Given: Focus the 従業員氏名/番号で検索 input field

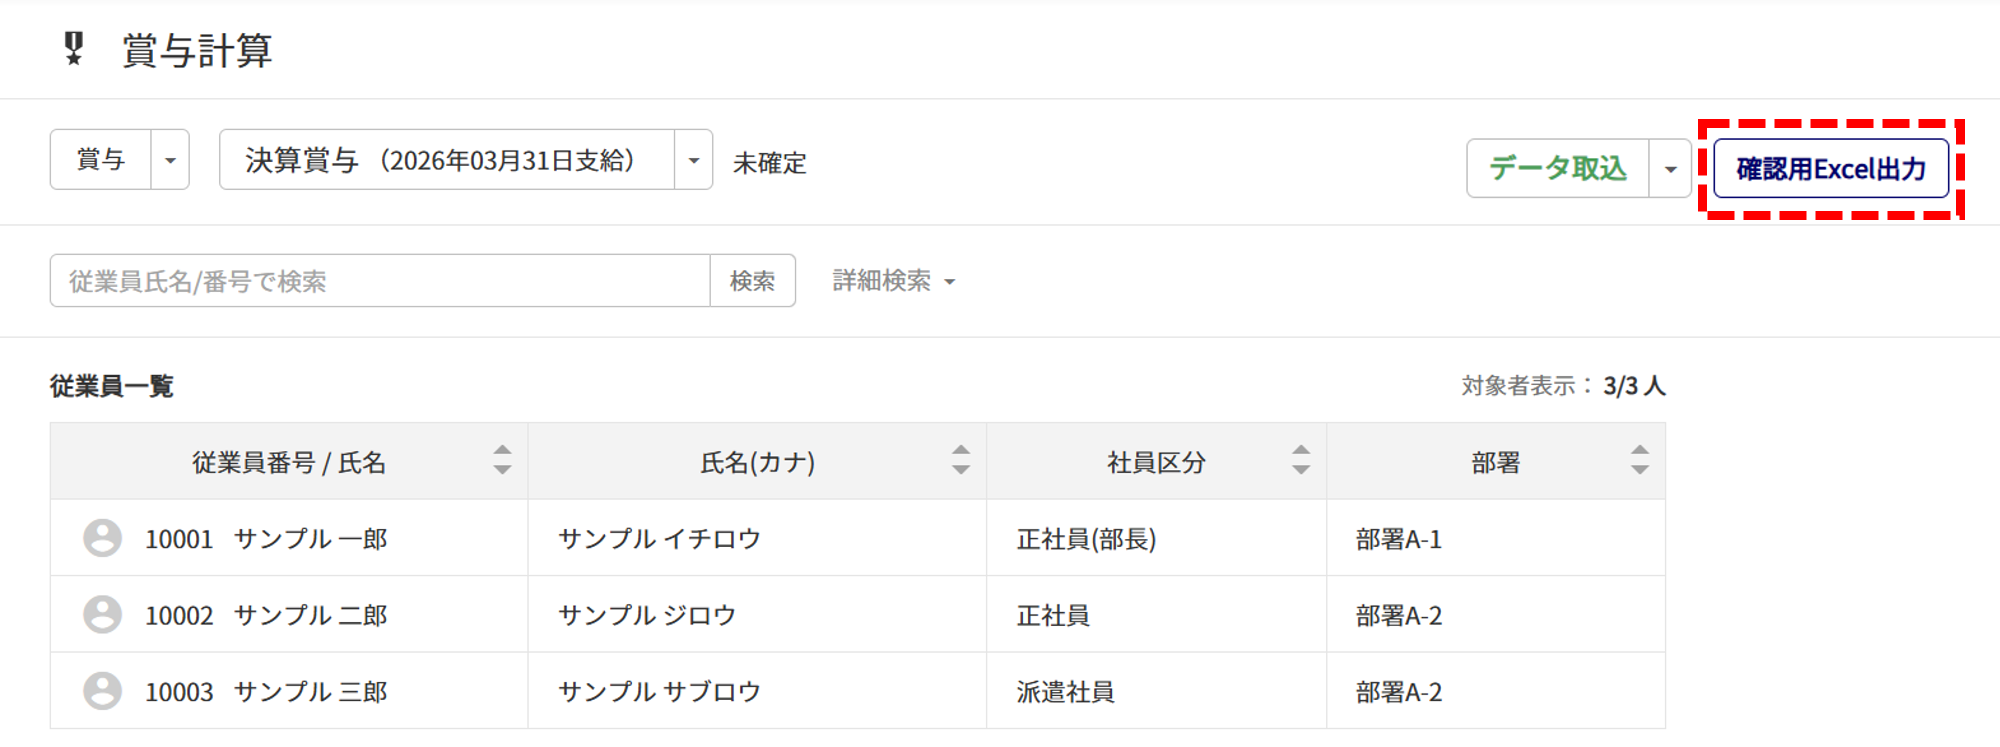Looking at the screenshot, I should click(380, 281).
